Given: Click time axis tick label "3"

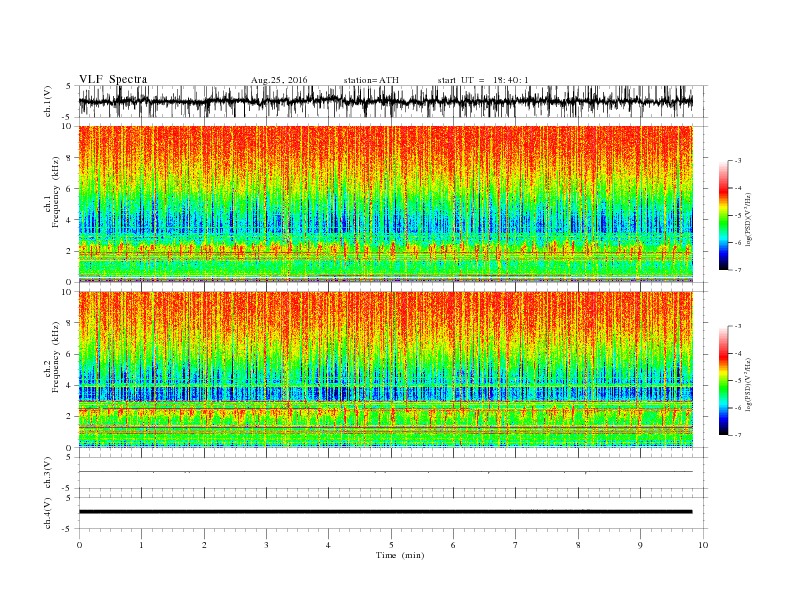Looking at the screenshot, I should pyautogui.click(x=266, y=545).
